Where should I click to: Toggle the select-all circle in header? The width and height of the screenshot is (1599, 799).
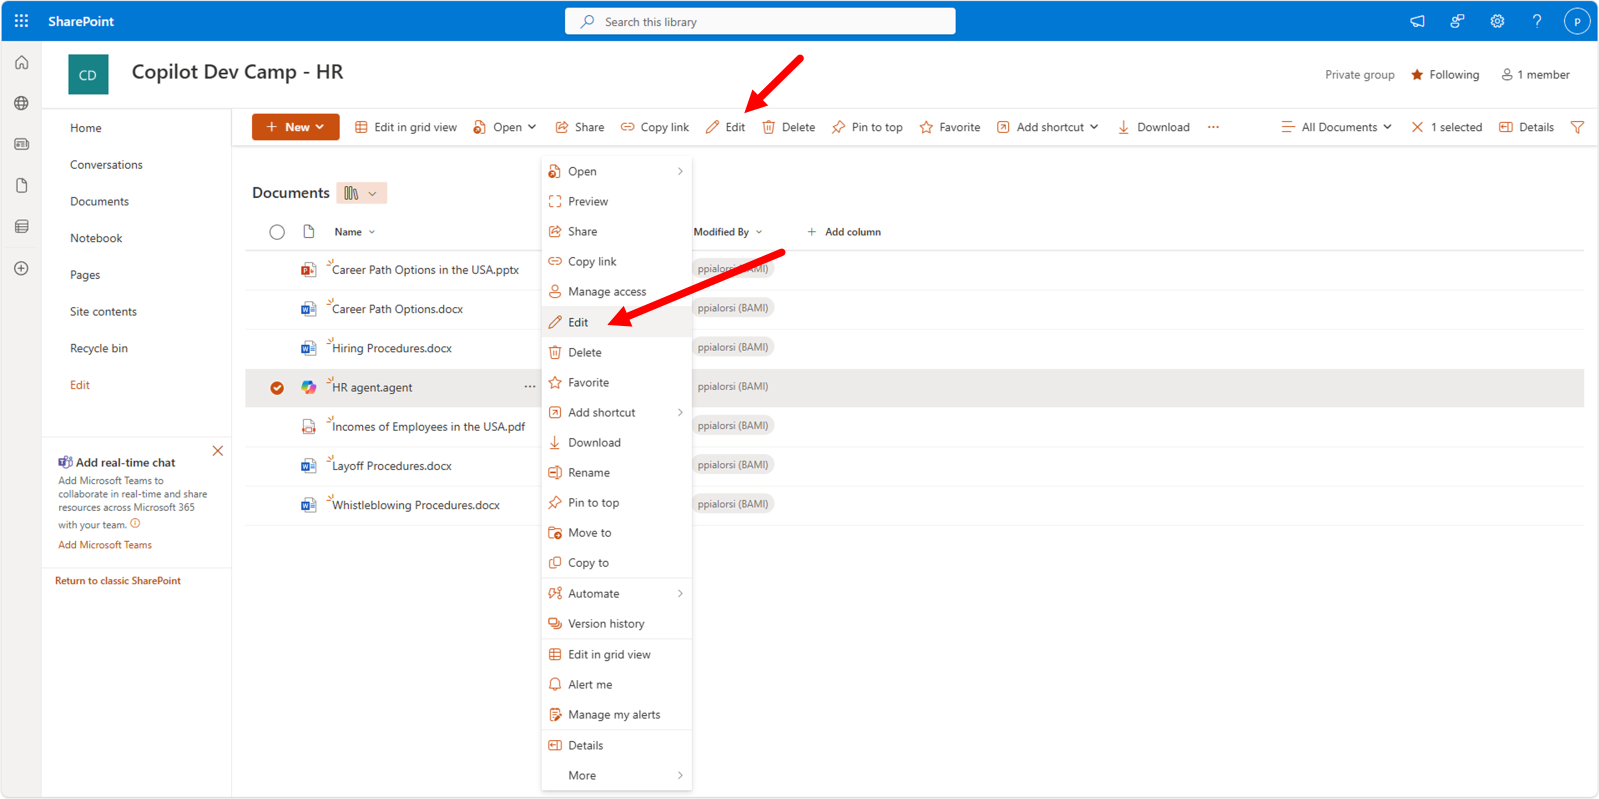[x=277, y=232]
